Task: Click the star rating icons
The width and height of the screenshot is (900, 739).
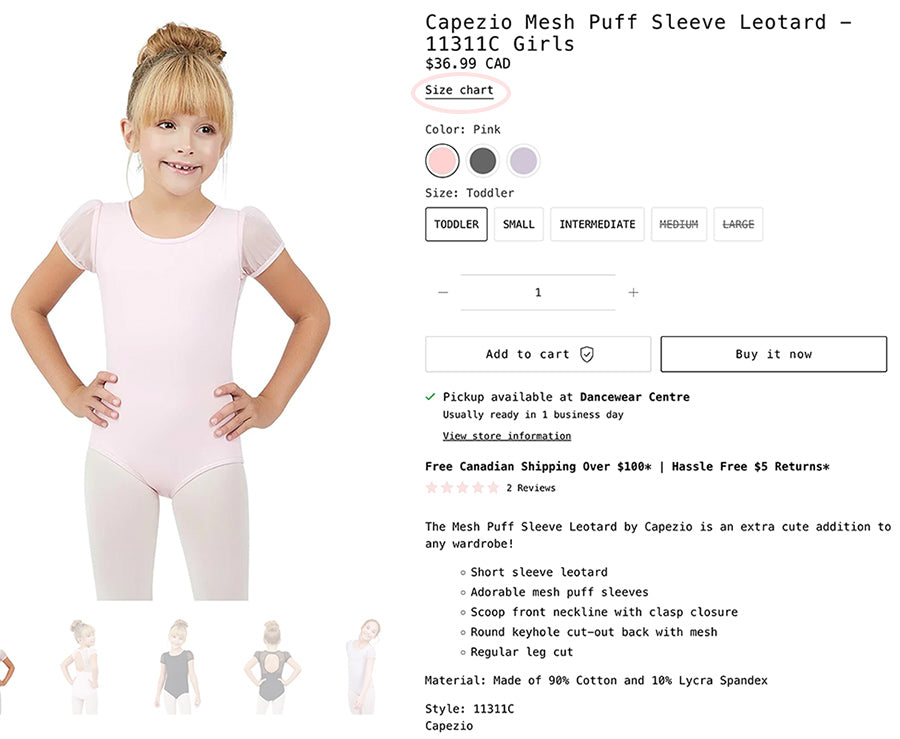Action: coord(462,488)
